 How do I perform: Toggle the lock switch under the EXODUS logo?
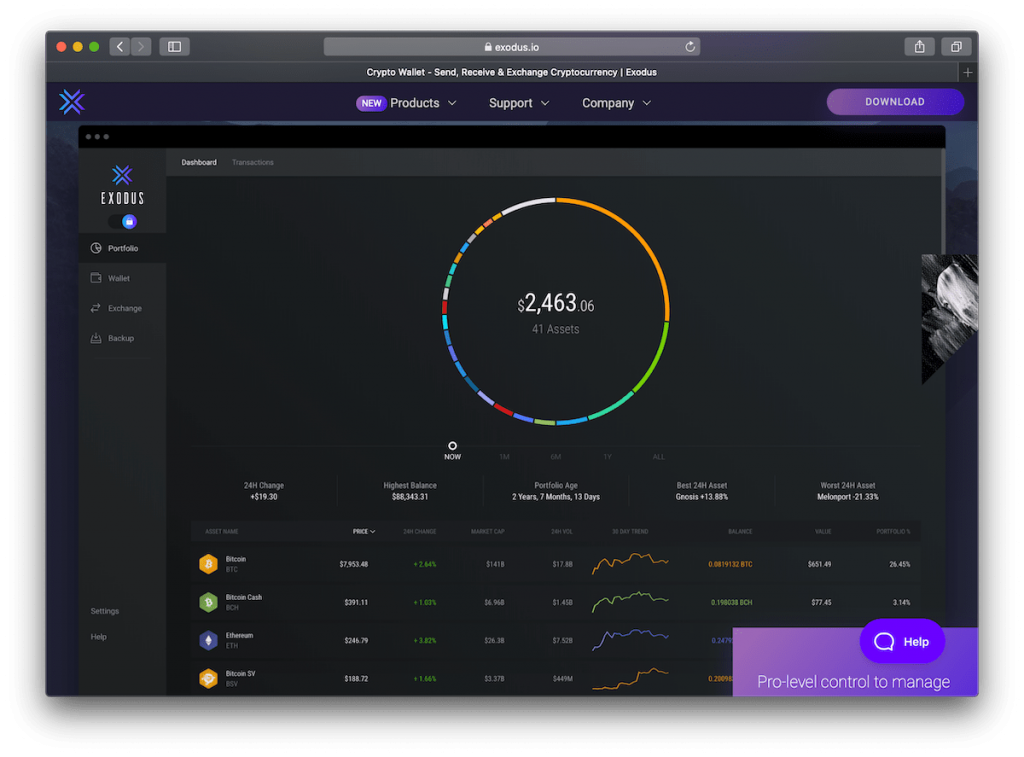click(x=123, y=222)
